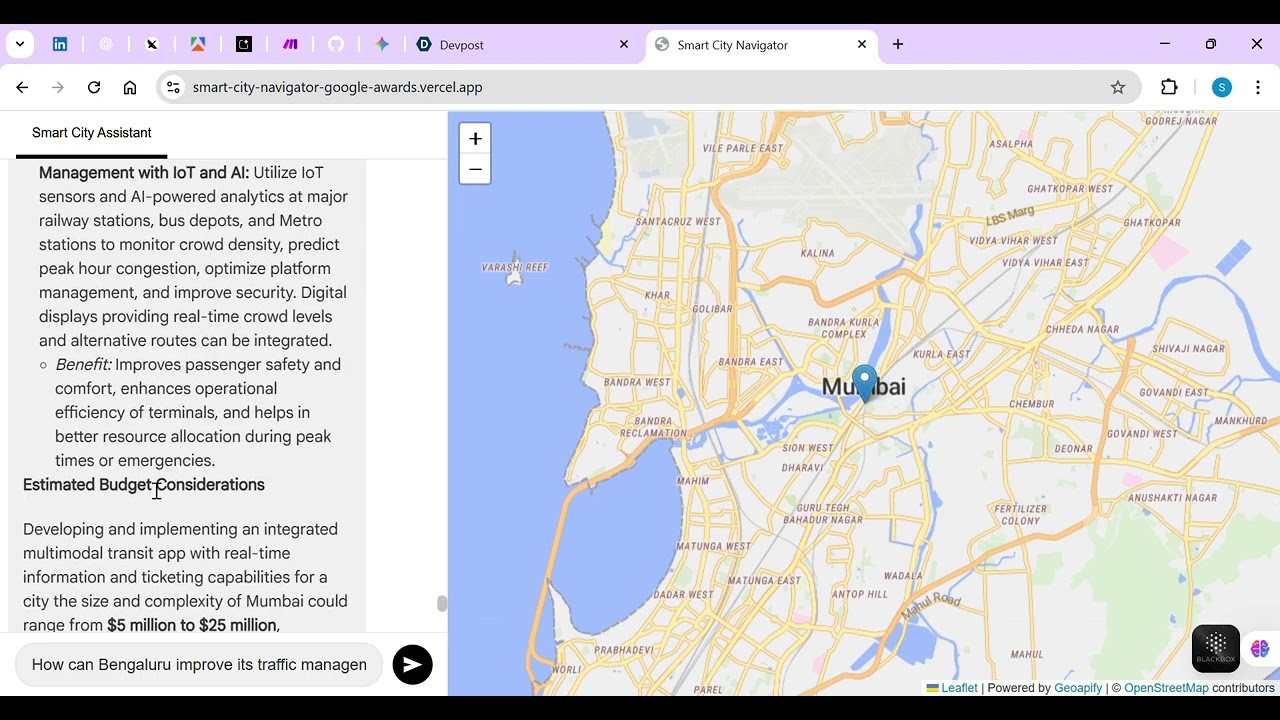Expand the tab search dropdown
The image size is (1280, 720).
coord(20,44)
